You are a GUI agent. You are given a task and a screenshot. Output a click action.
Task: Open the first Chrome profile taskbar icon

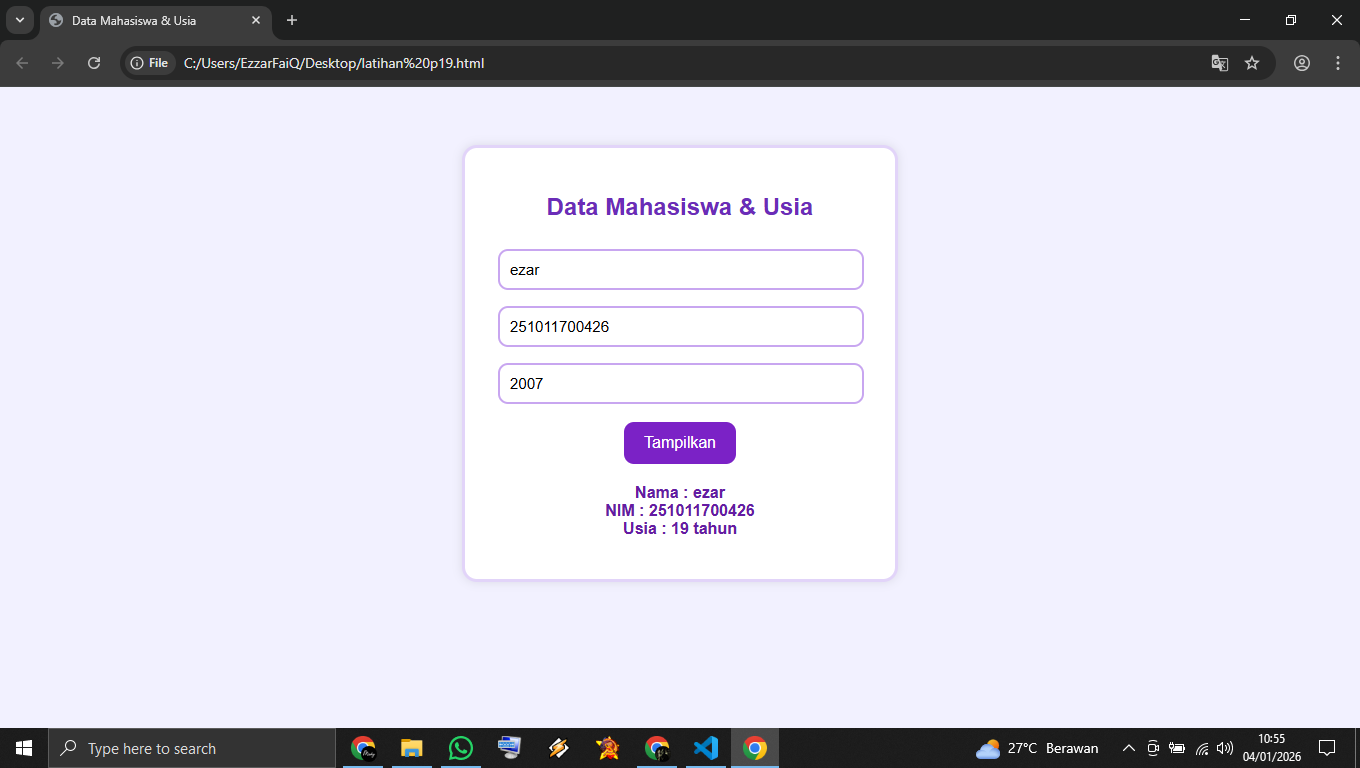(363, 748)
